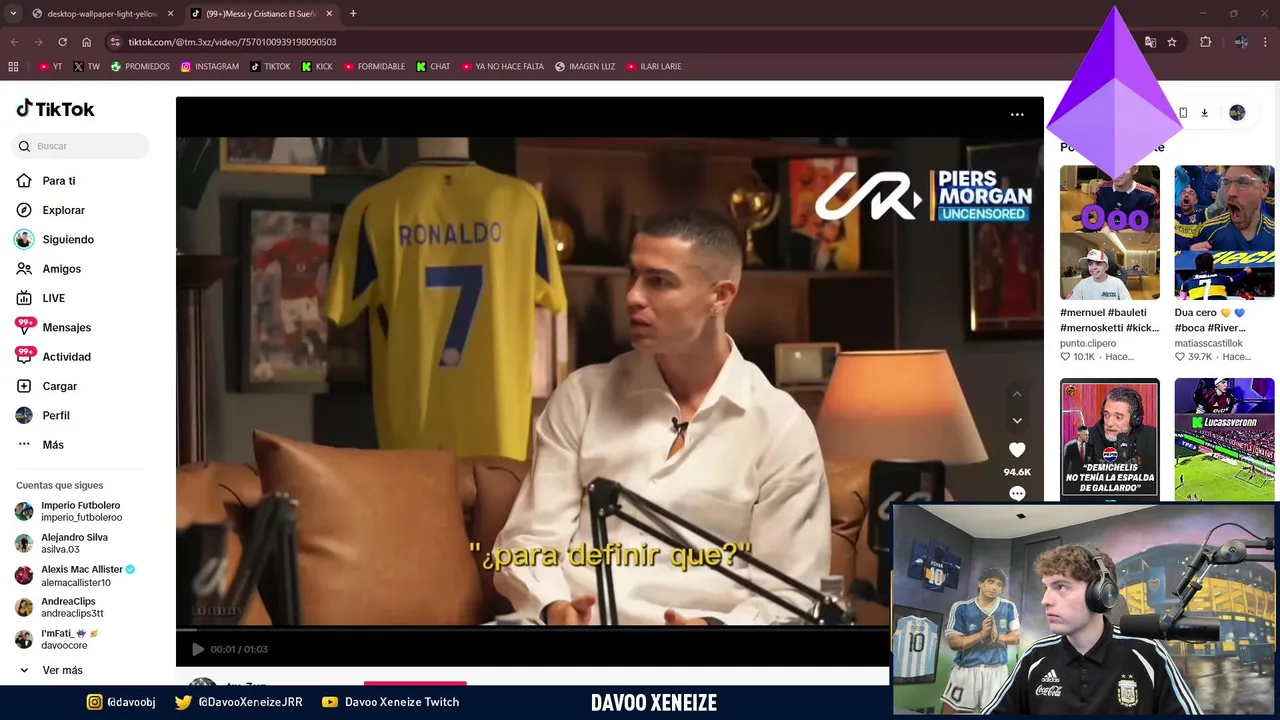Open TikTok profile avatar menu
The height and width of the screenshot is (720, 1280).
(x=1237, y=113)
